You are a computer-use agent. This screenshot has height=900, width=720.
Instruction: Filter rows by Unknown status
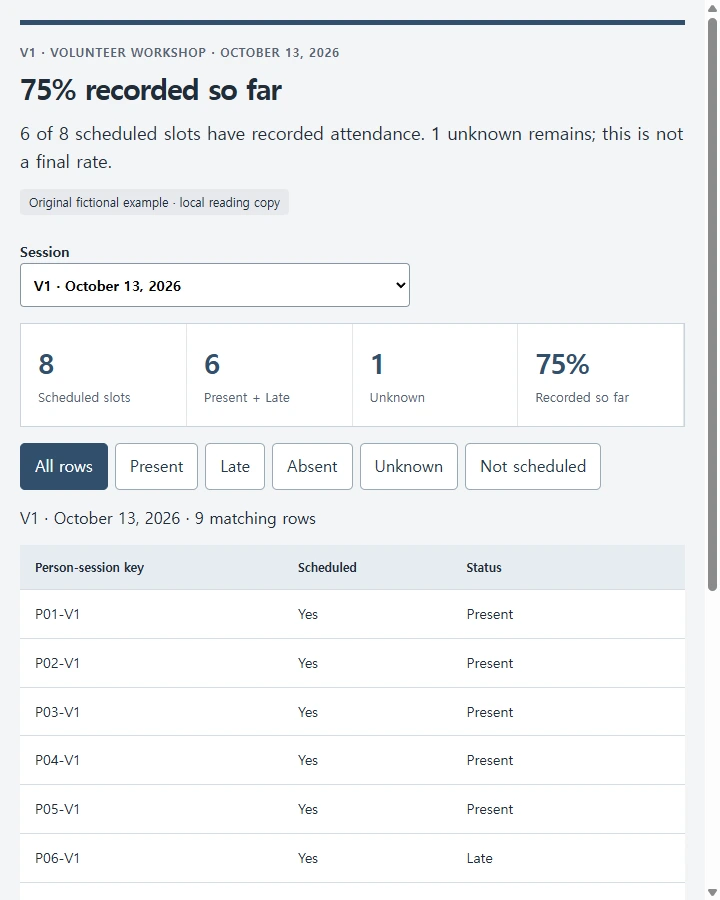(x=409, y=466)
